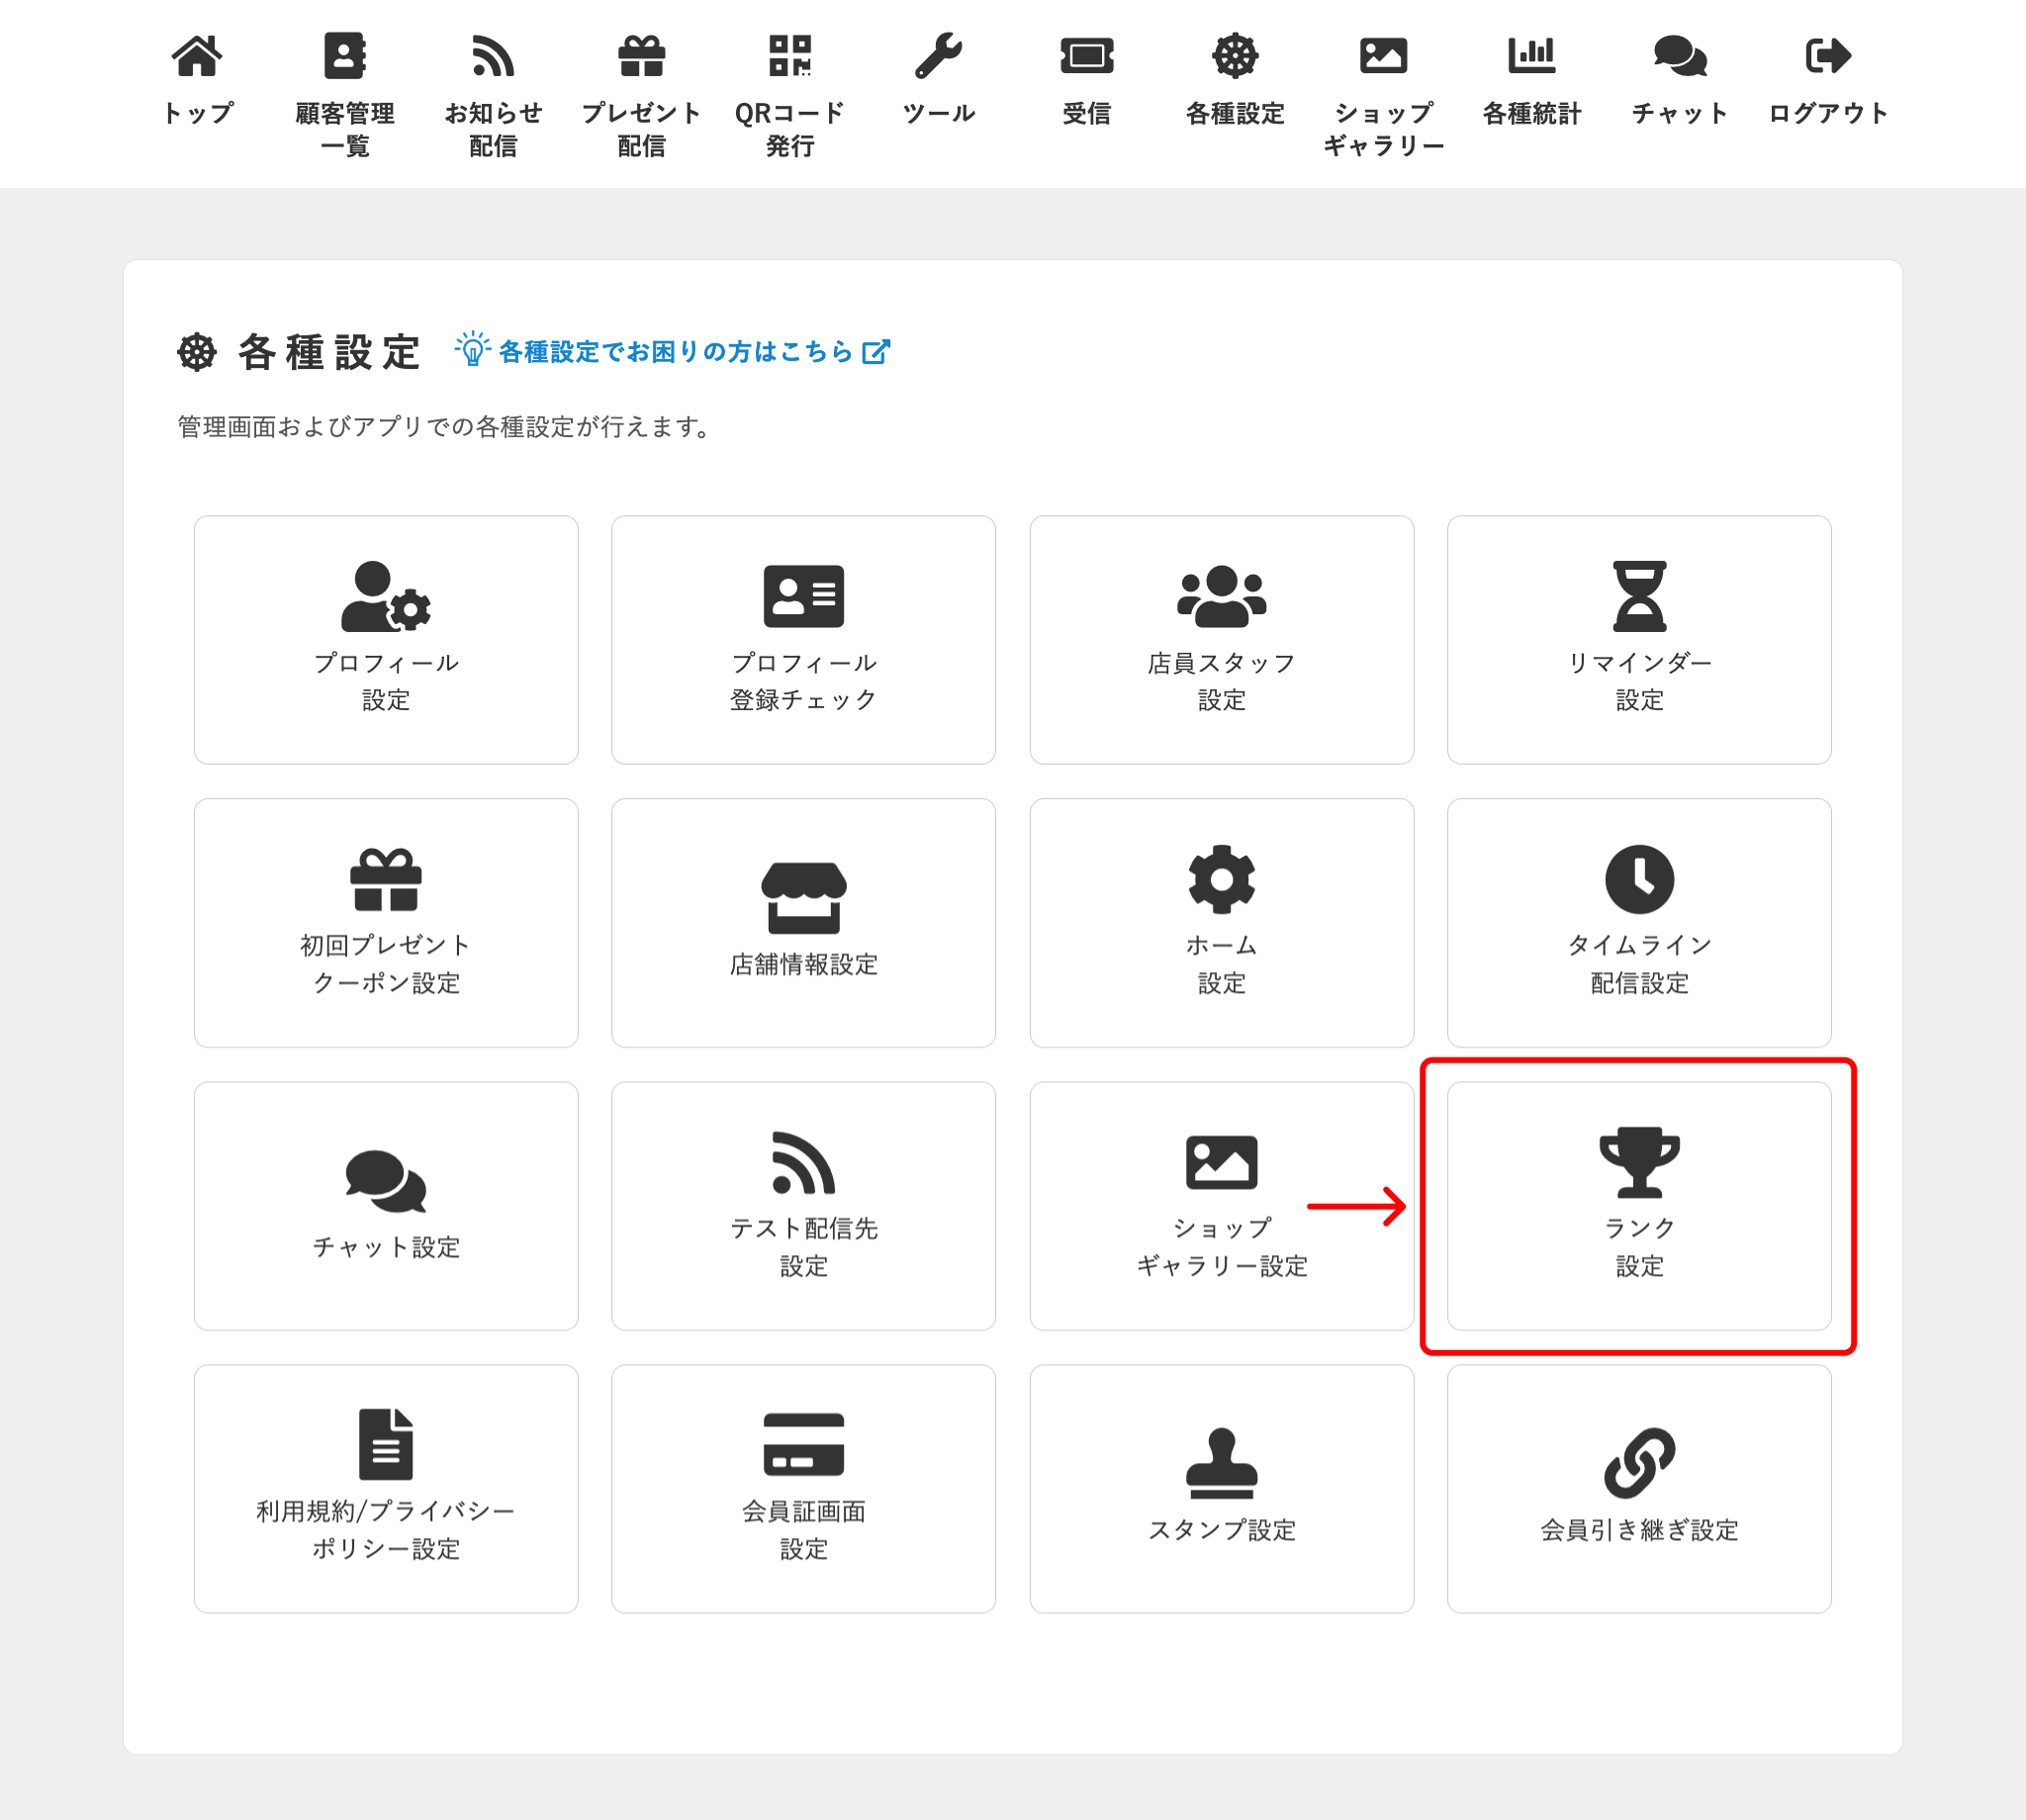
Task: Click the document icon for 利用規約/プライバシーポリシー設定
Action: [x=386, y=1444]
